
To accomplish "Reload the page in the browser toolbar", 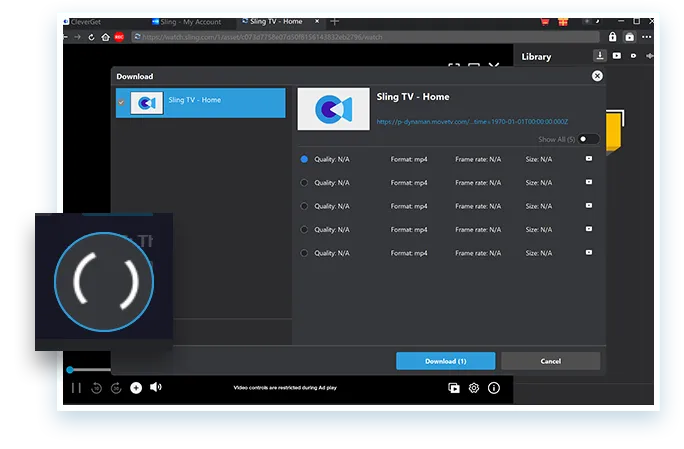I will 91,37.
